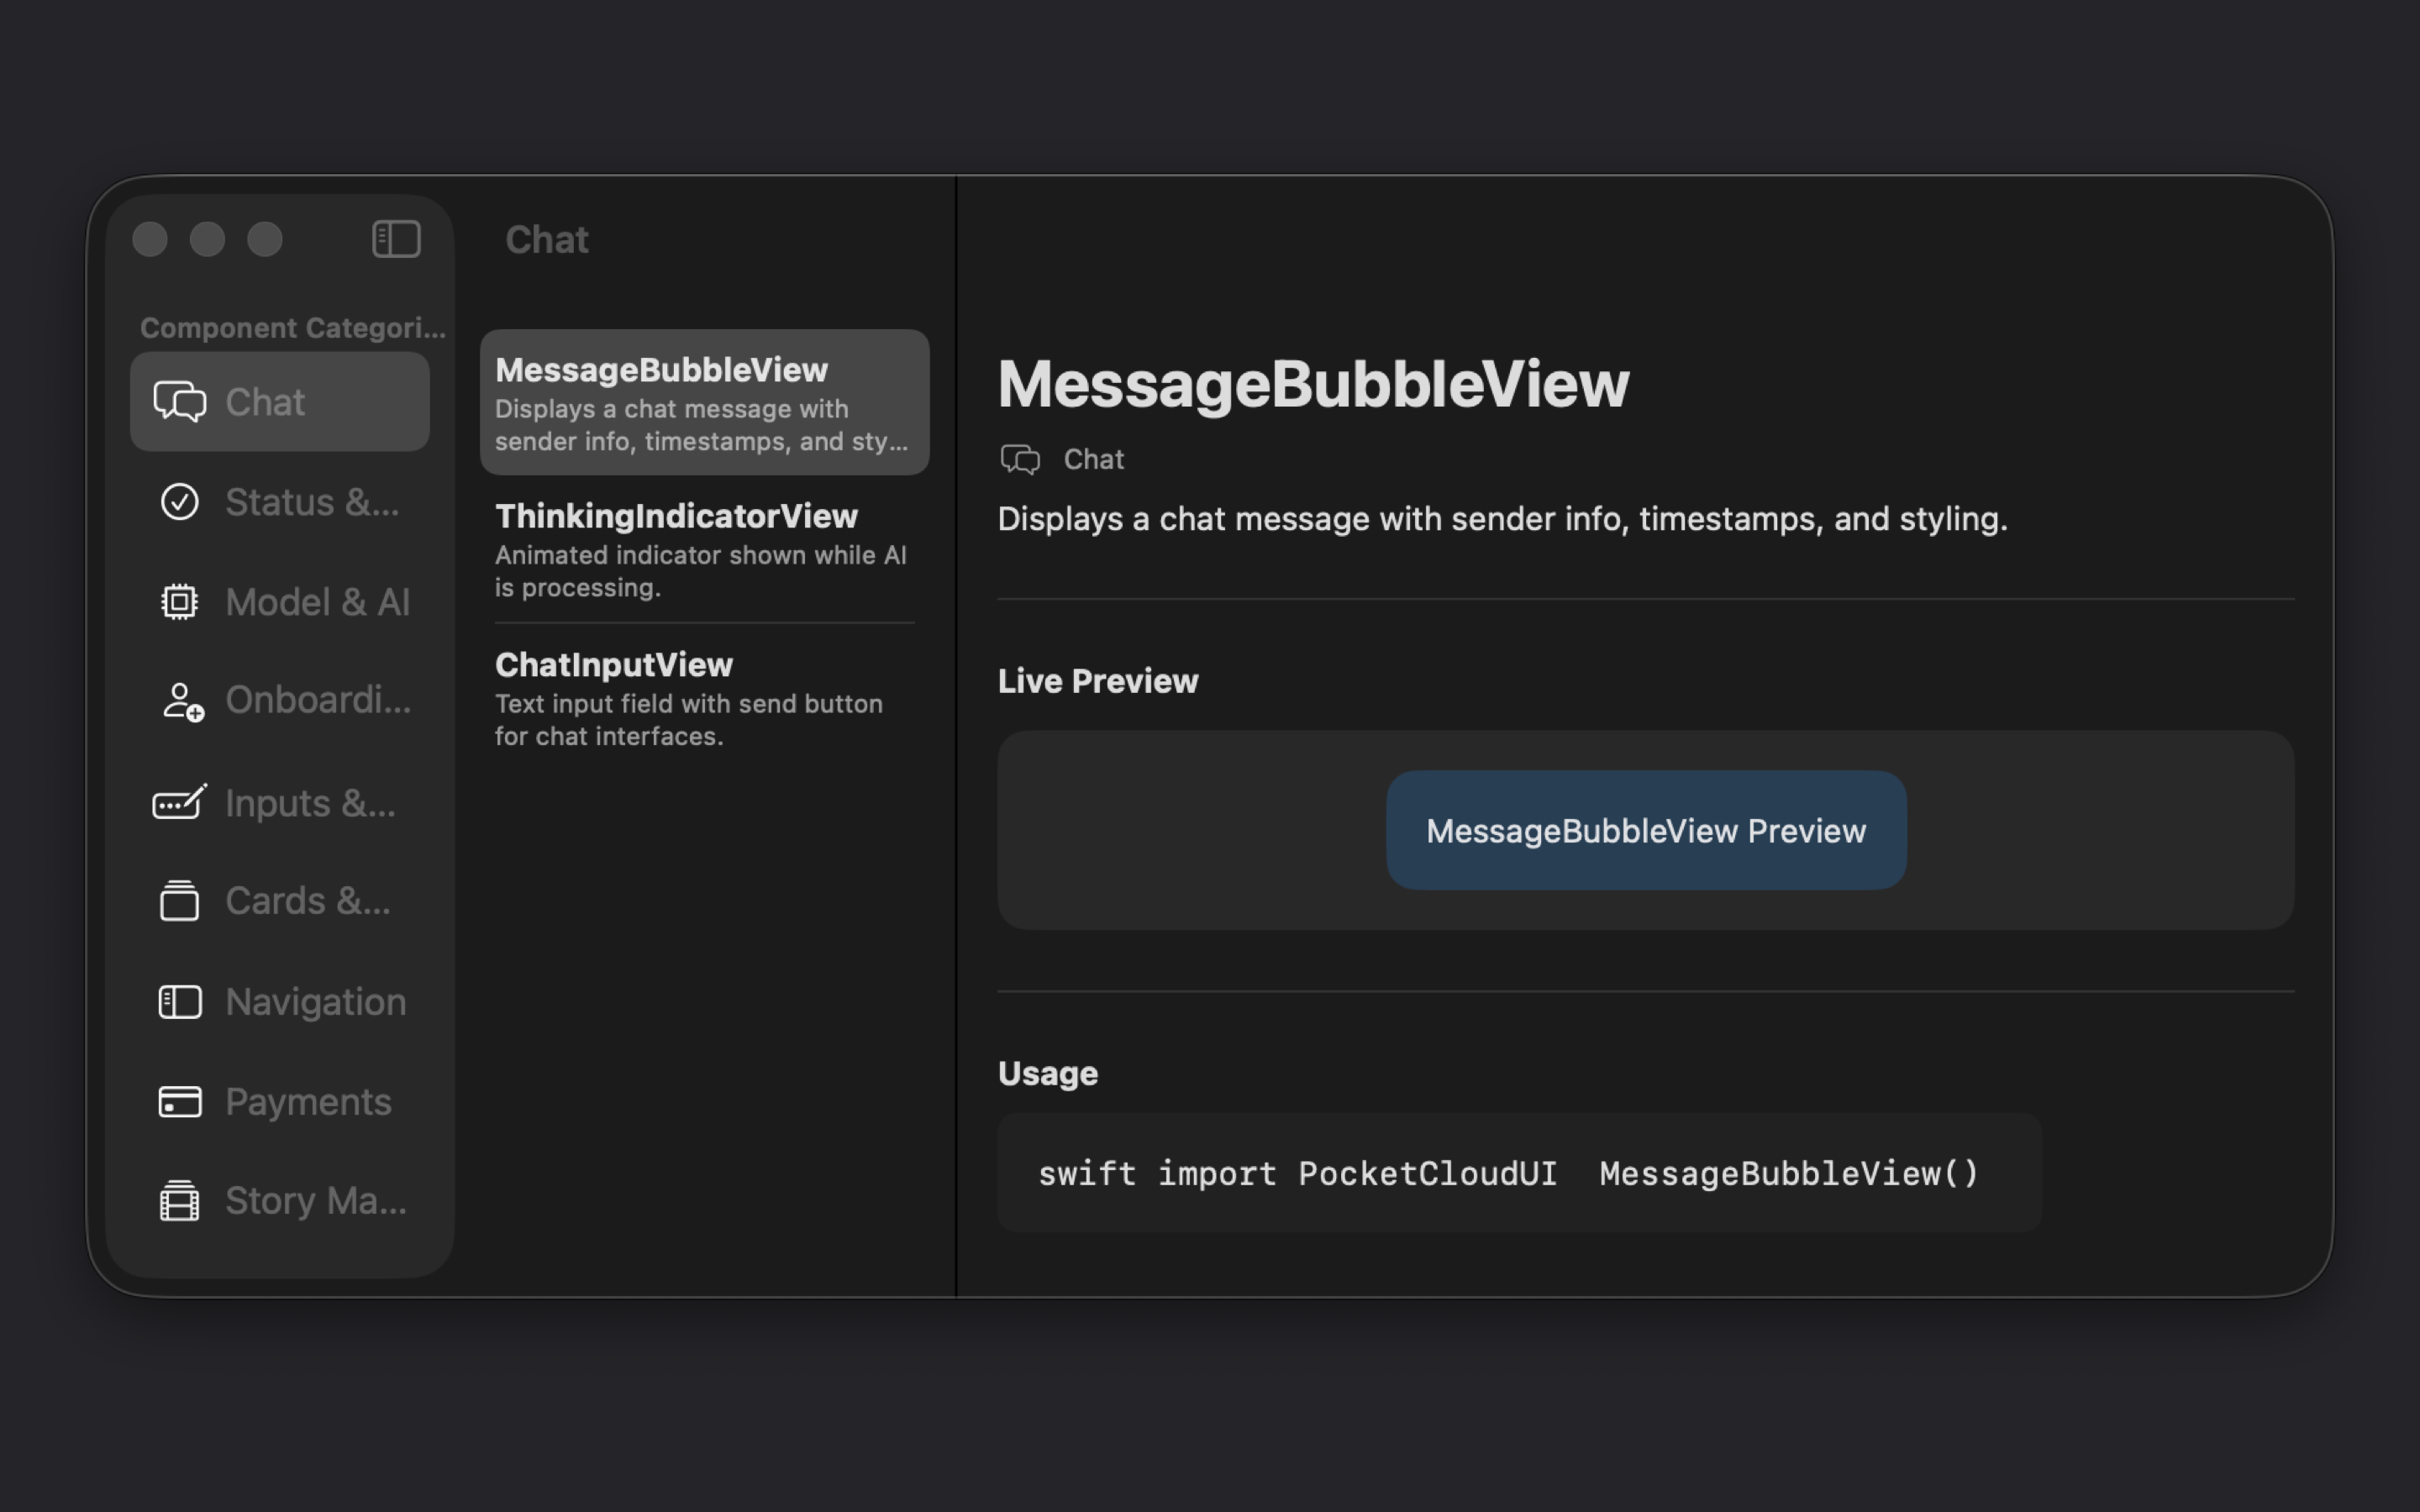Viewport: 2420px width, 1512px height.
Task: Click the Usage code snippet block
Action: pos(1519,1173)
